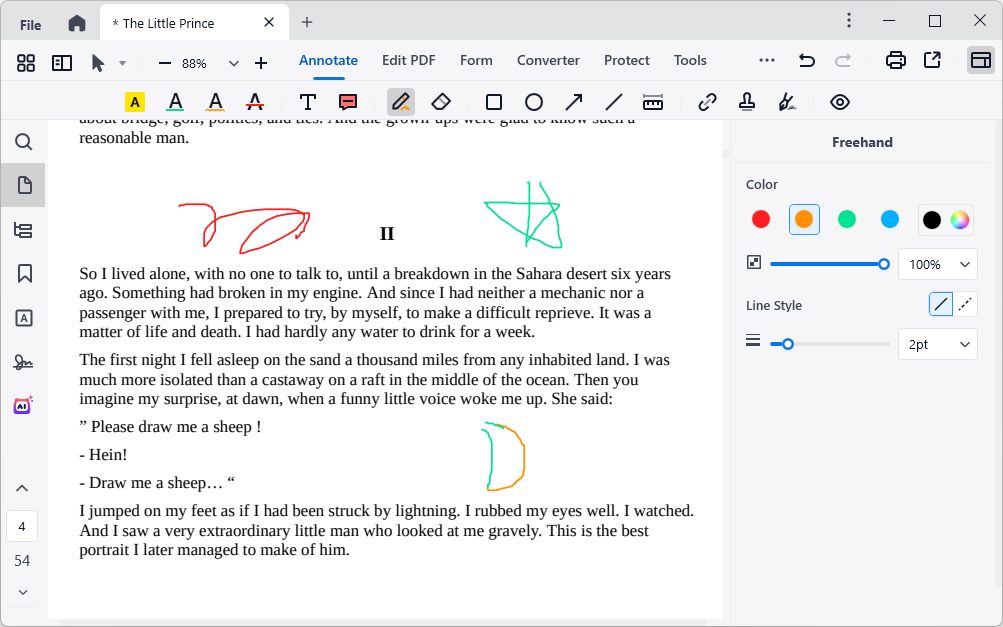Select the Arrow drawing tool
The image size is (1003, 627).
573,101
